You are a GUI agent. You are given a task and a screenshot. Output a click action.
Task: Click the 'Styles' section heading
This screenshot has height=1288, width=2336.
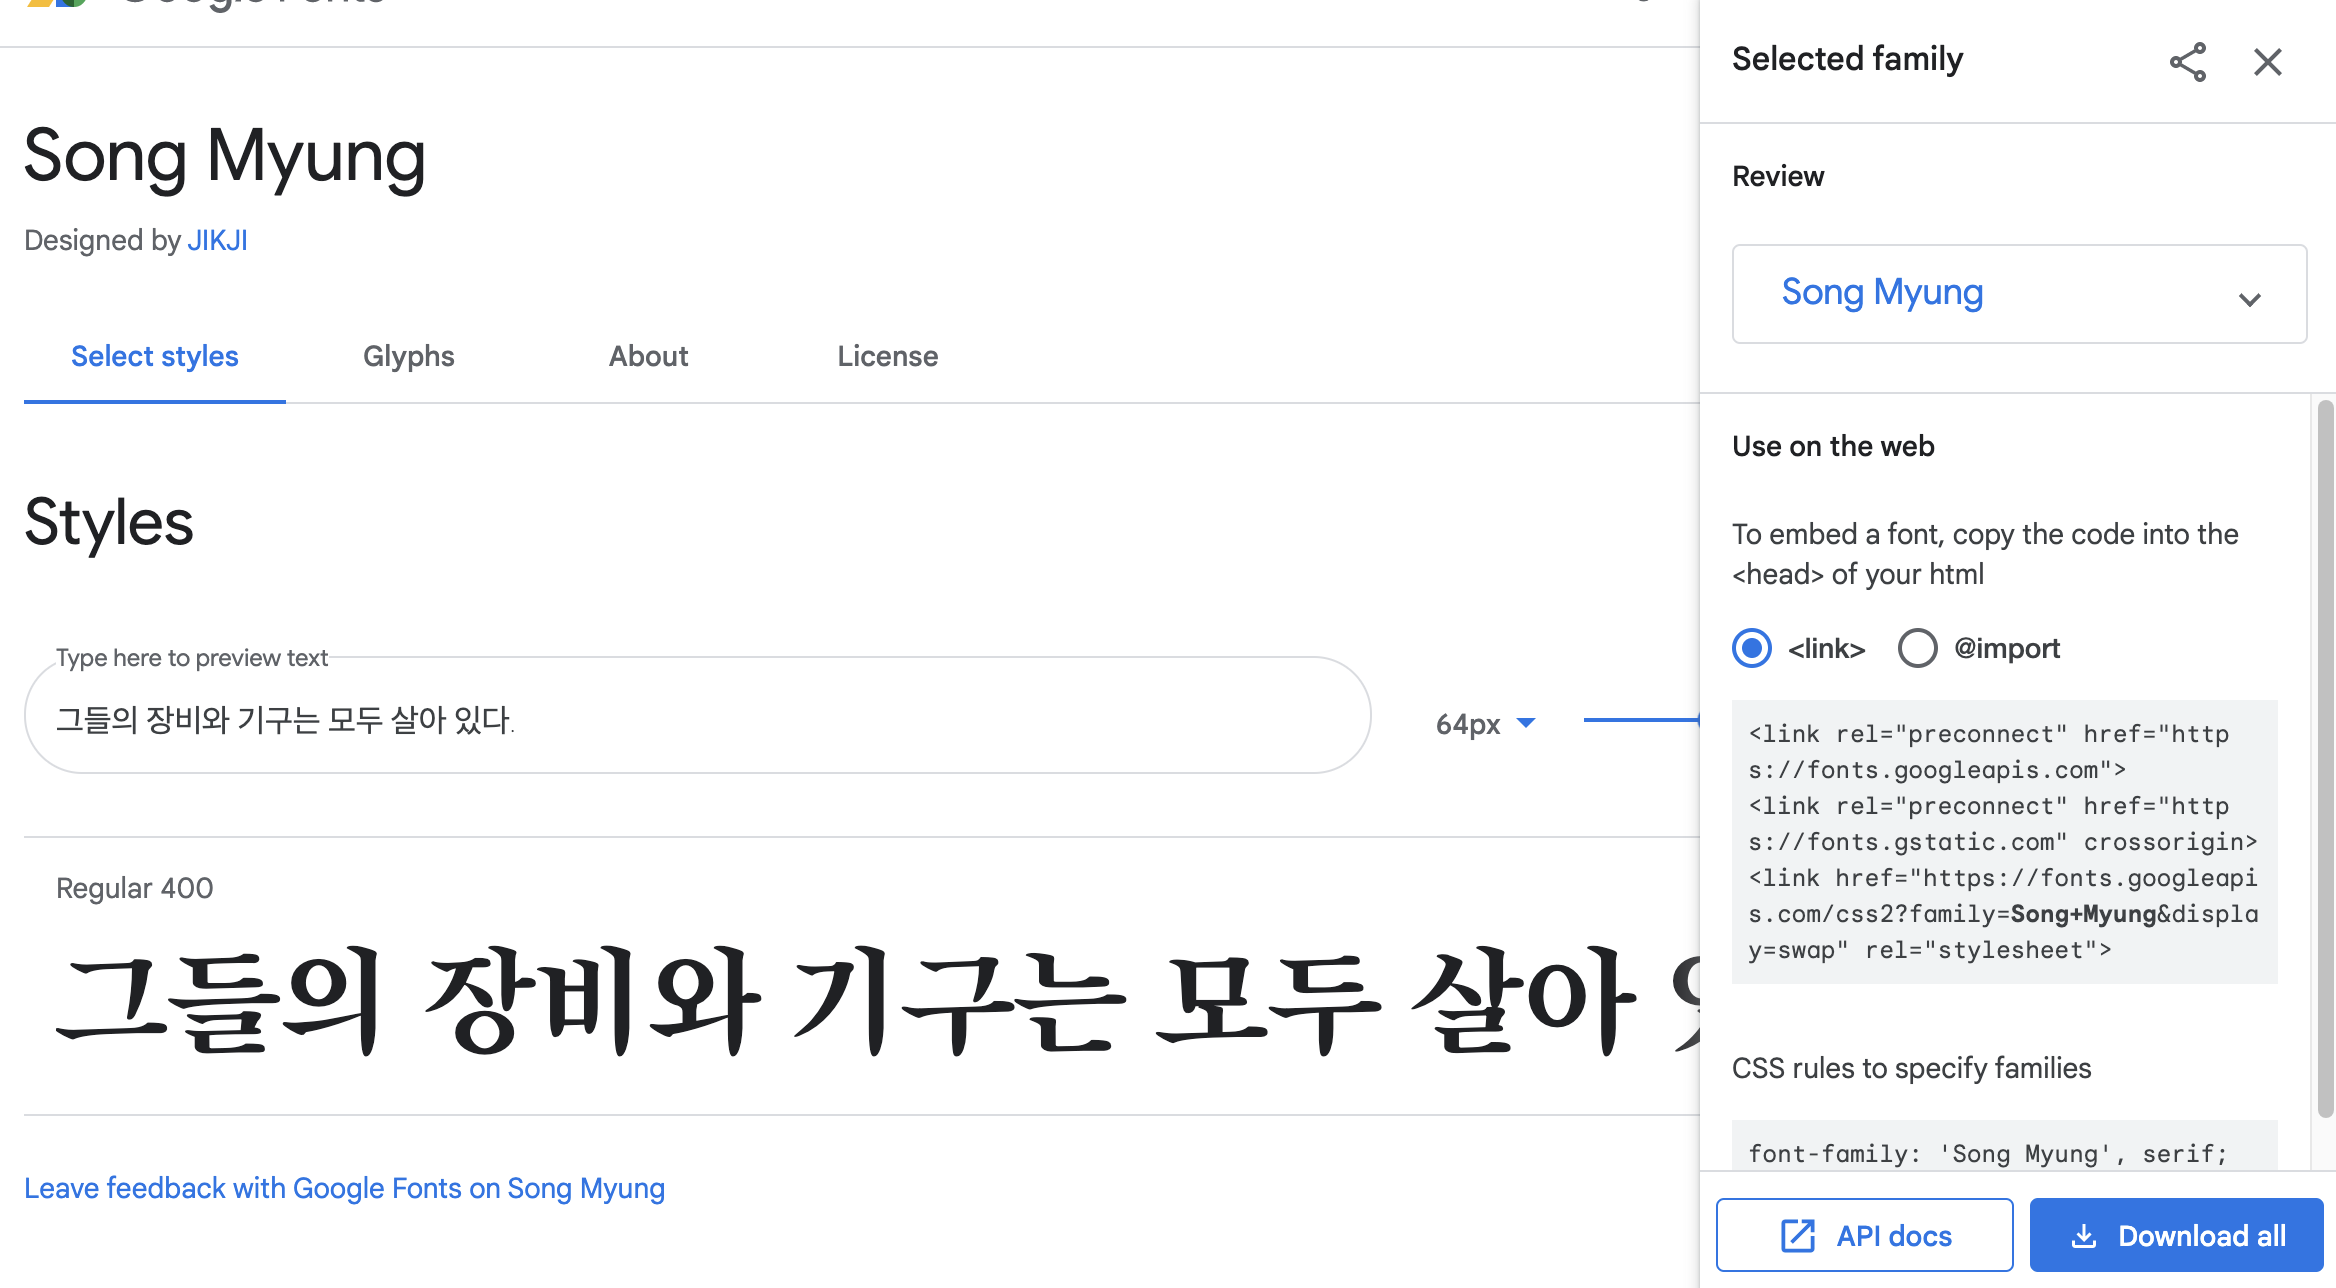(109, 522)
